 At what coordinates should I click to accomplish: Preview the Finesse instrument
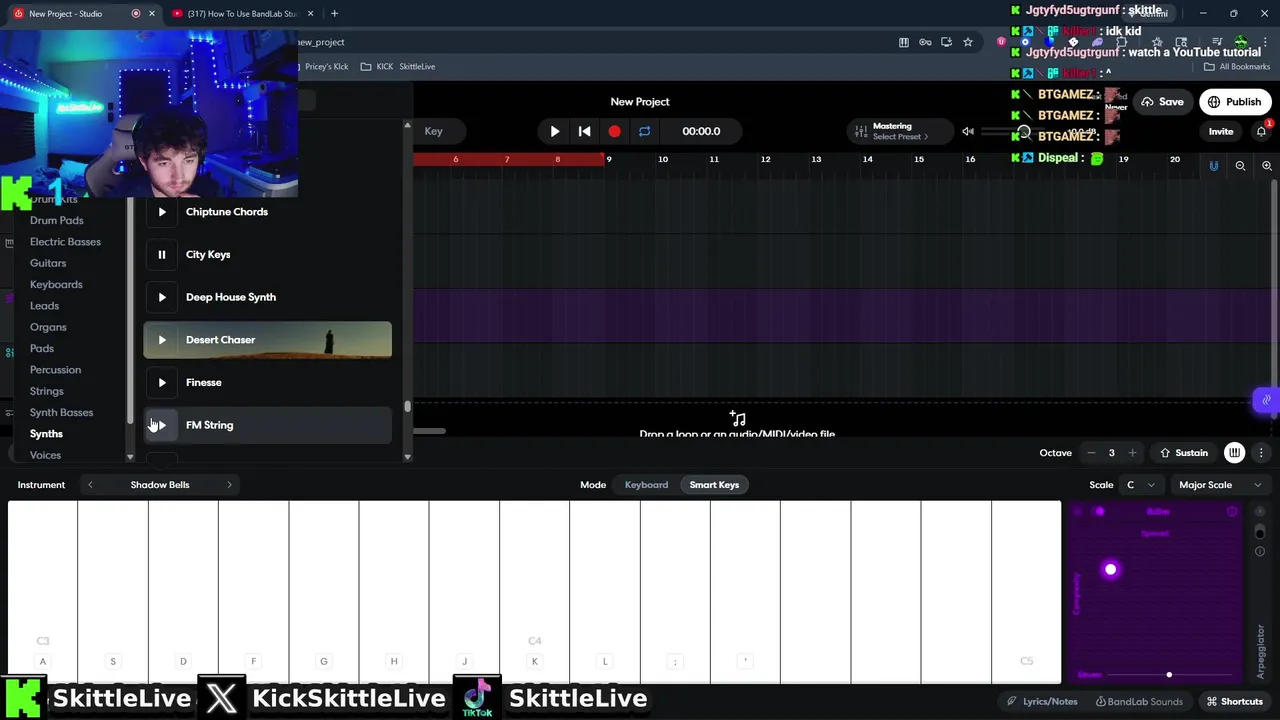tap(162, 382)
